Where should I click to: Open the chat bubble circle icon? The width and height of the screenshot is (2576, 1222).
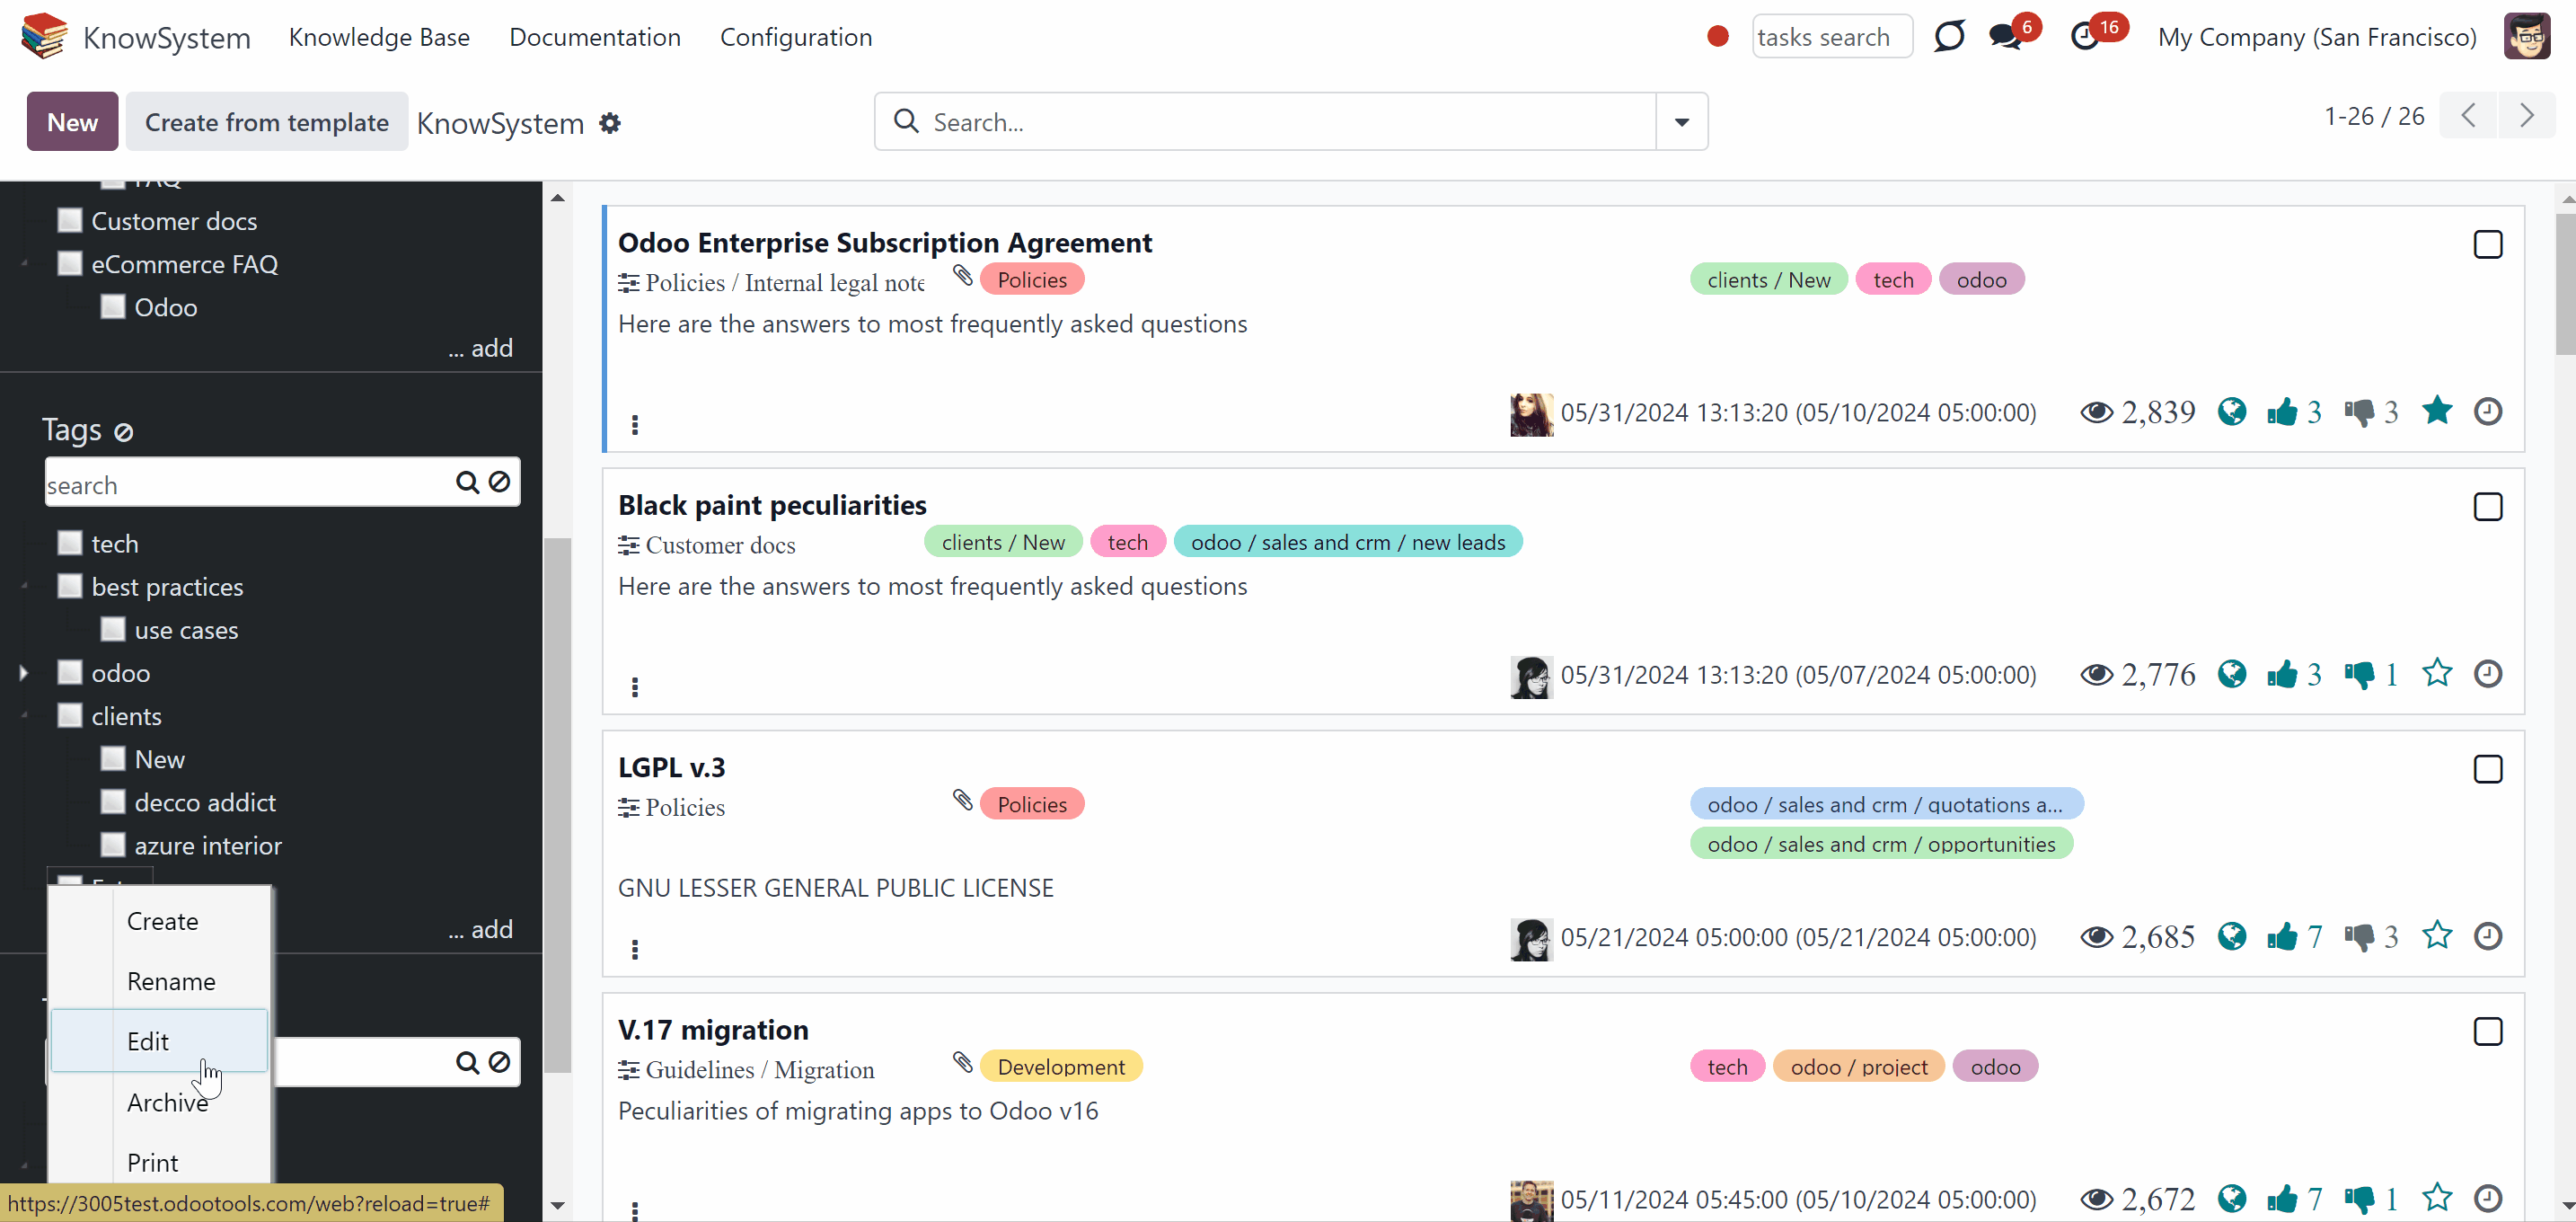click(1949, 37)
